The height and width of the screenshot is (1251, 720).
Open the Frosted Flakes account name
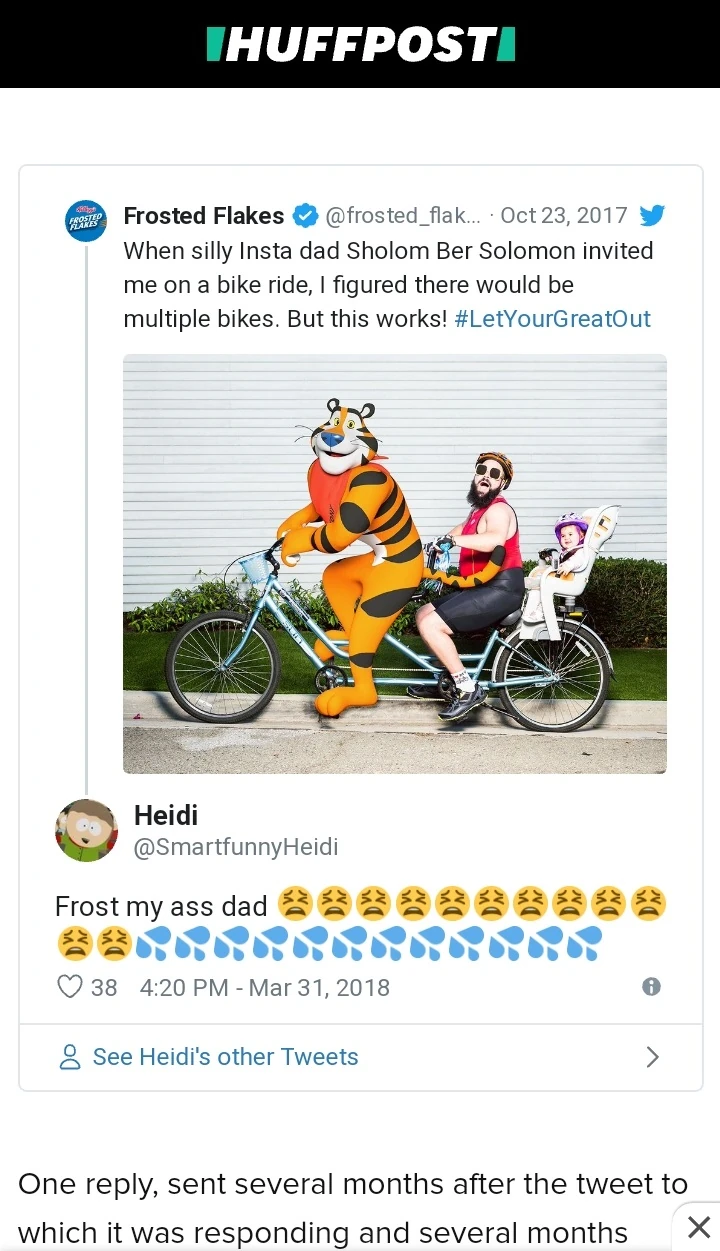point(204,216)
